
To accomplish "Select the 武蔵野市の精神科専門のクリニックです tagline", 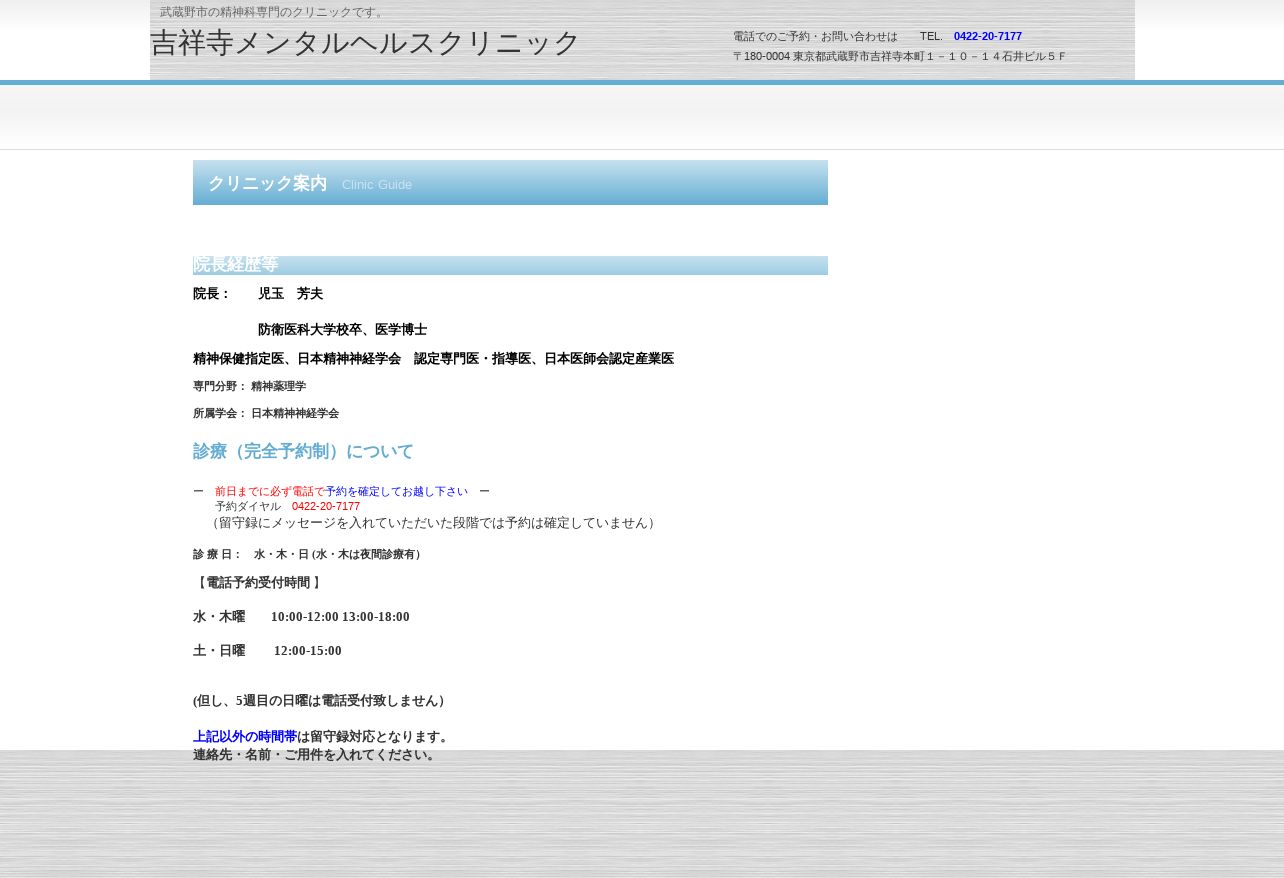I will click(274, 12).
